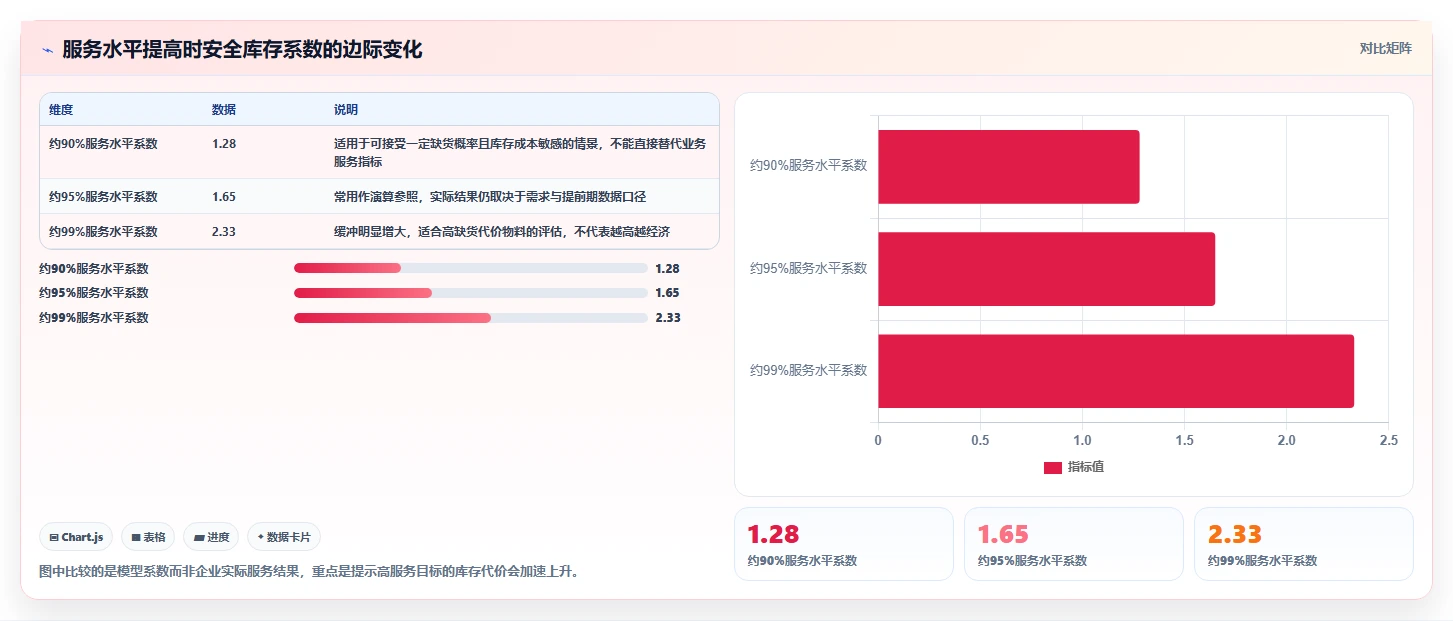Click table cell 约95%服务水平系数
The height and width of the screenshot is (621, 1453).
pyautogui.click(x=103, y=197)
